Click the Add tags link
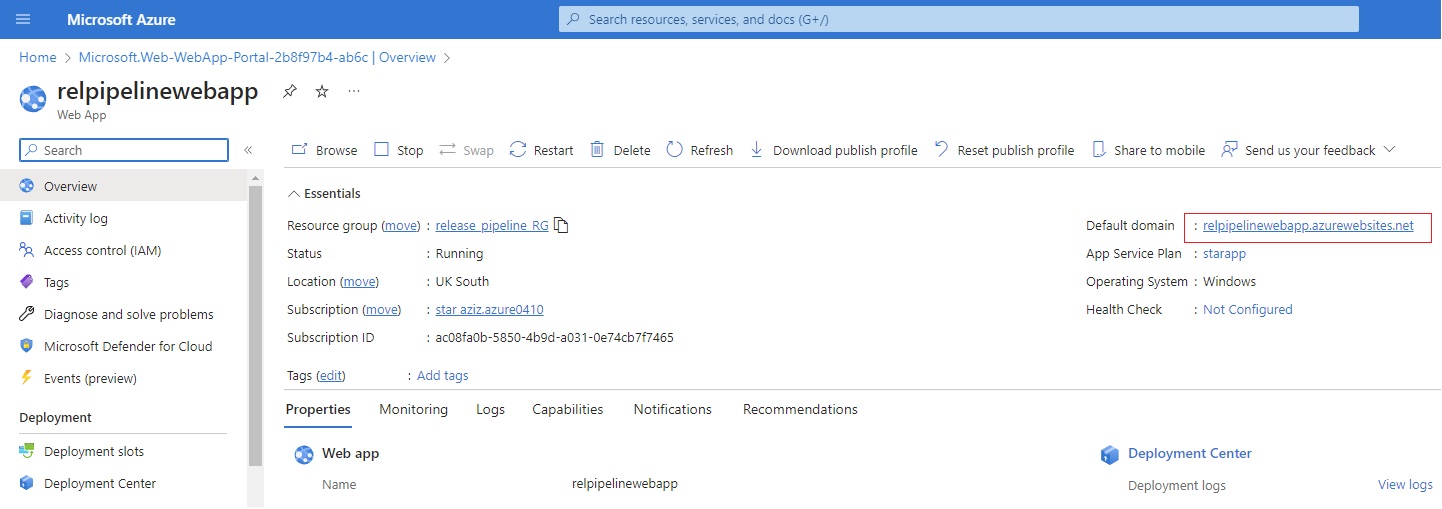 [x=443, y=376]
